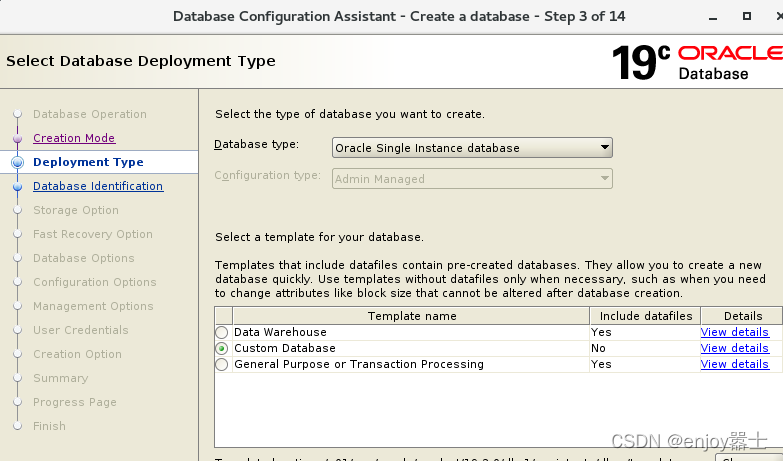View details for General Purpose template
Screen dimensions: 783x461
[x=735, y=364]
